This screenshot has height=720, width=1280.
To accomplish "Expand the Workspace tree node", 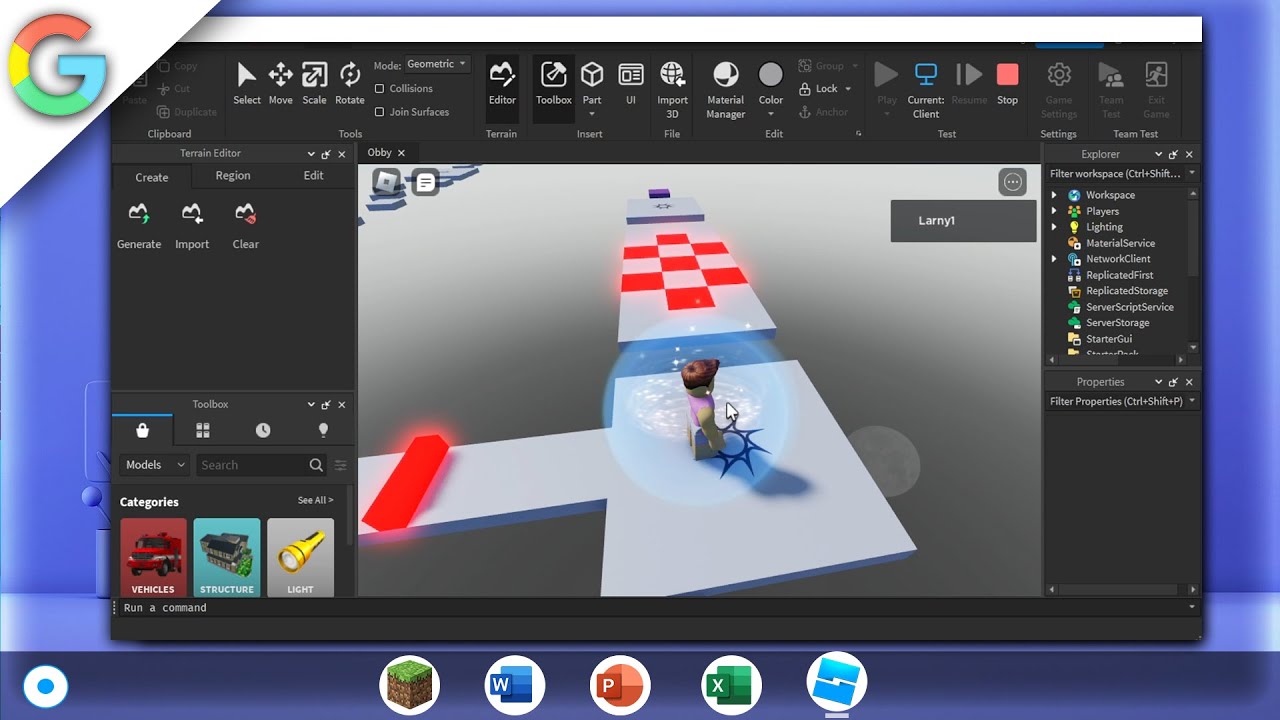I will [1054, 195].
